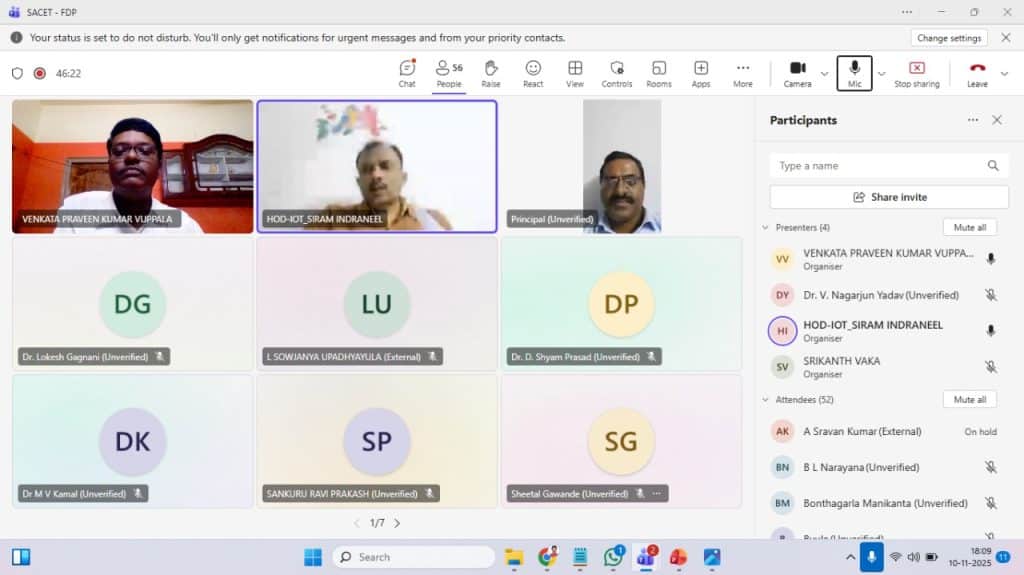
Task: Open the React emoji menu
Action: (533, 73)
